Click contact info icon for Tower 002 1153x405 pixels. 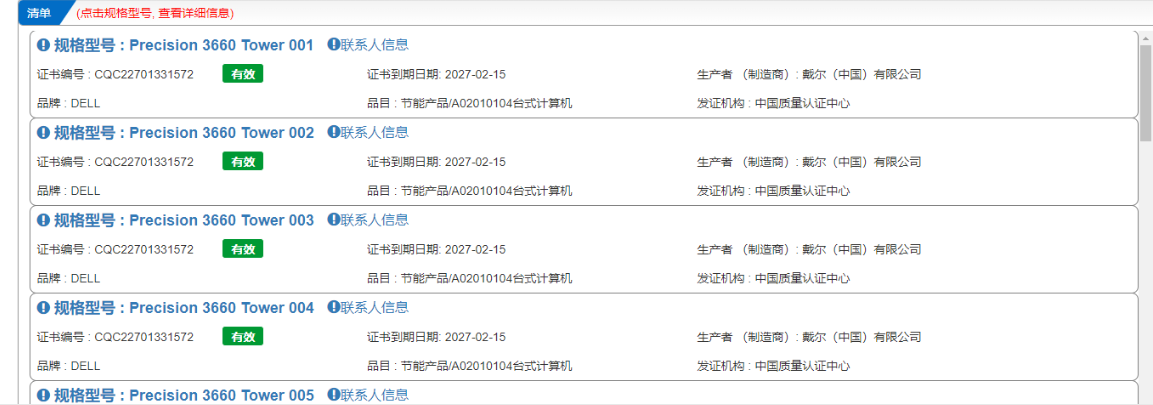pyautogui.click(x=333, y=132)
